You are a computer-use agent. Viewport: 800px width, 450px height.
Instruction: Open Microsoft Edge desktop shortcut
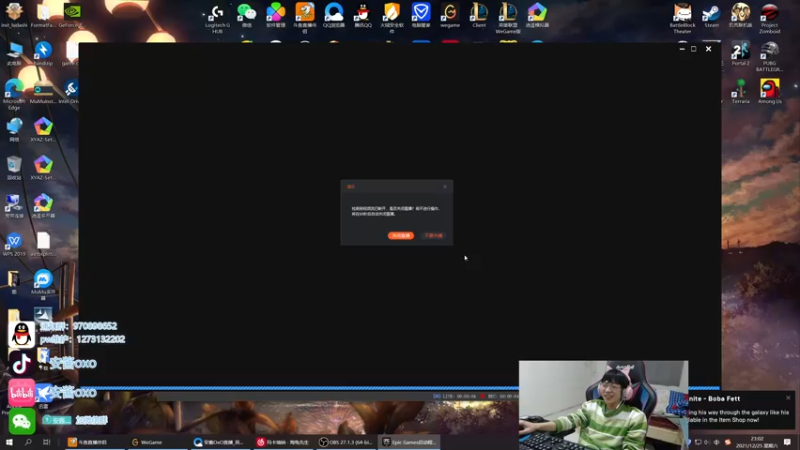tap(14, 94)
